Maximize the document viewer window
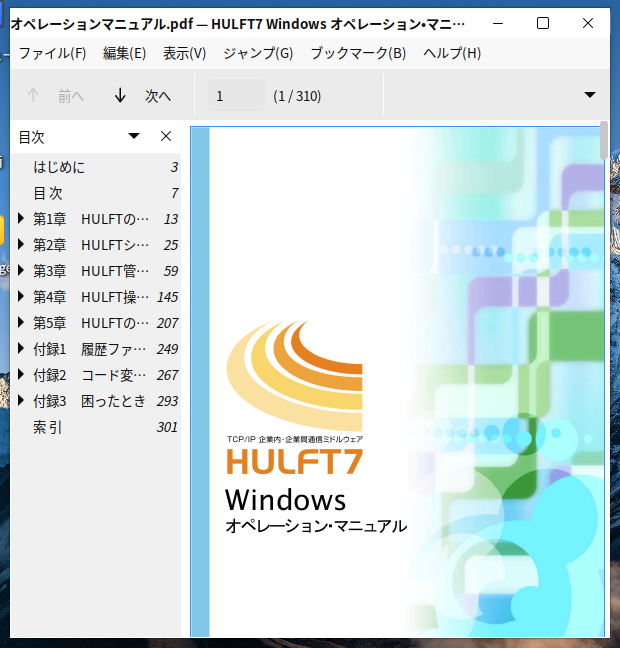This screenshot has height=648, width=620. click(543, 23)
